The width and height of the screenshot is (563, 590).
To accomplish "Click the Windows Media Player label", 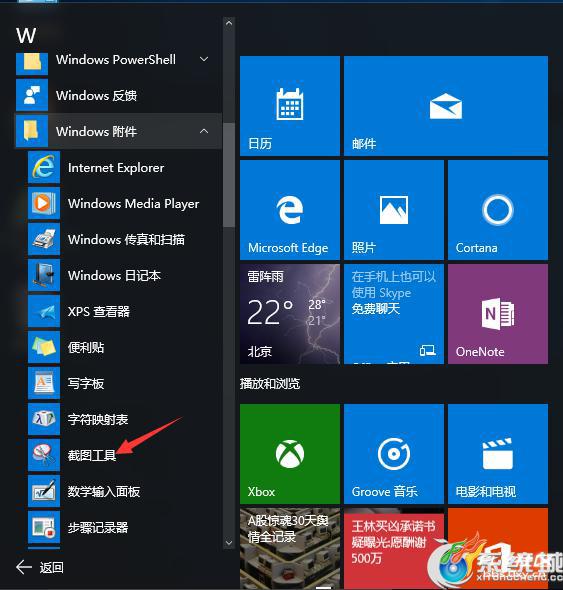I will [x=134, y=204].
